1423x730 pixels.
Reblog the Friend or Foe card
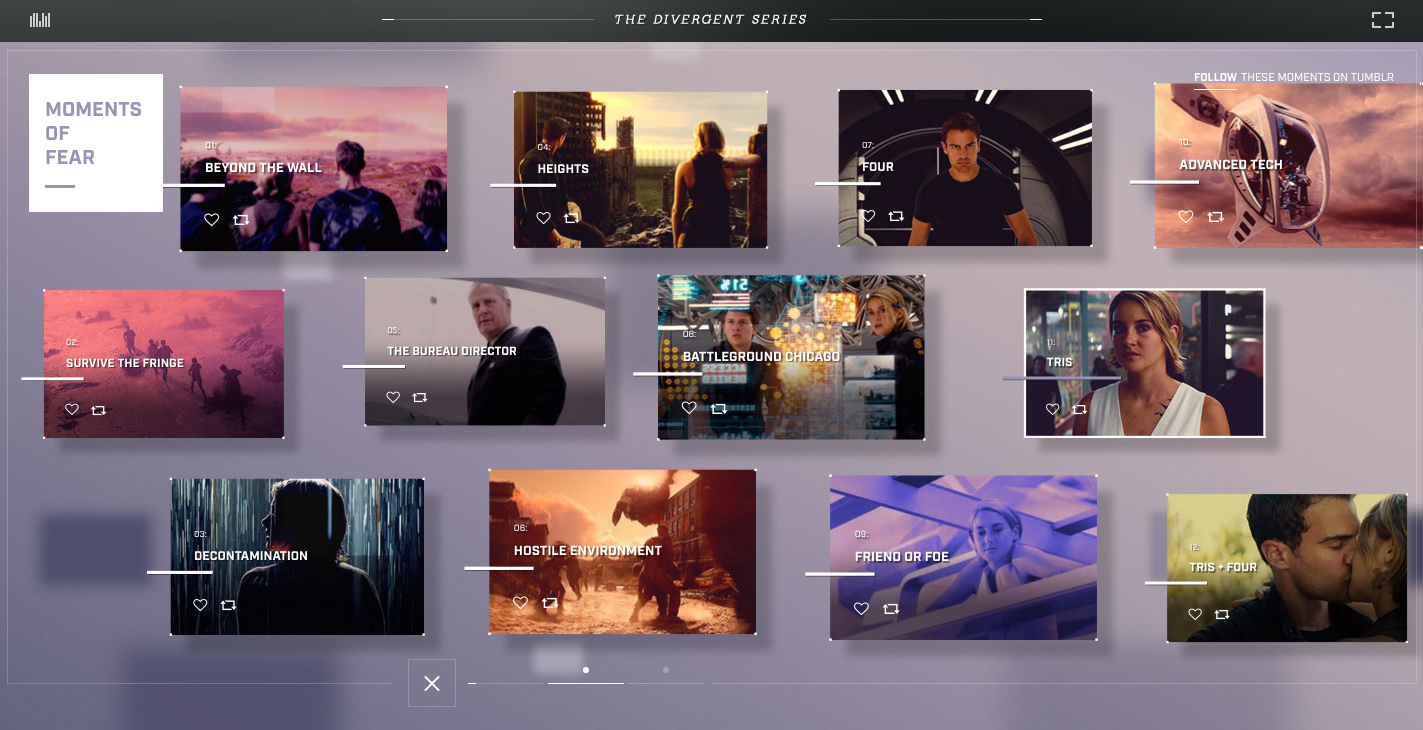point(891,608)
